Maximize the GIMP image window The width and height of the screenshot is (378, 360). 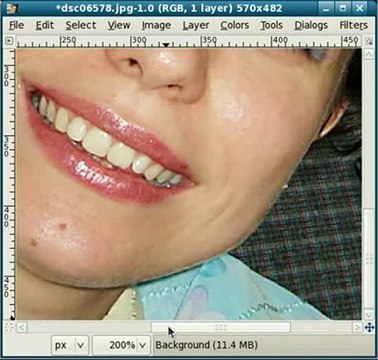342,8
